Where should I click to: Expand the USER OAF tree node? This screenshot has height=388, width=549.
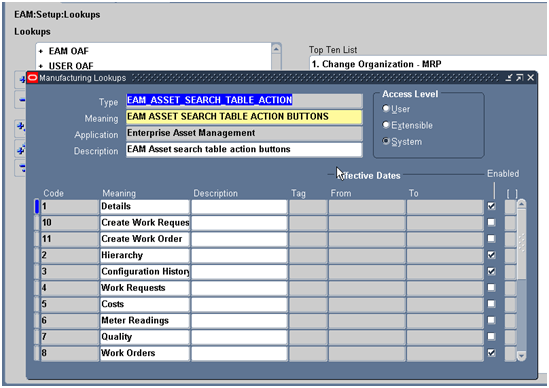coord(41,66)
